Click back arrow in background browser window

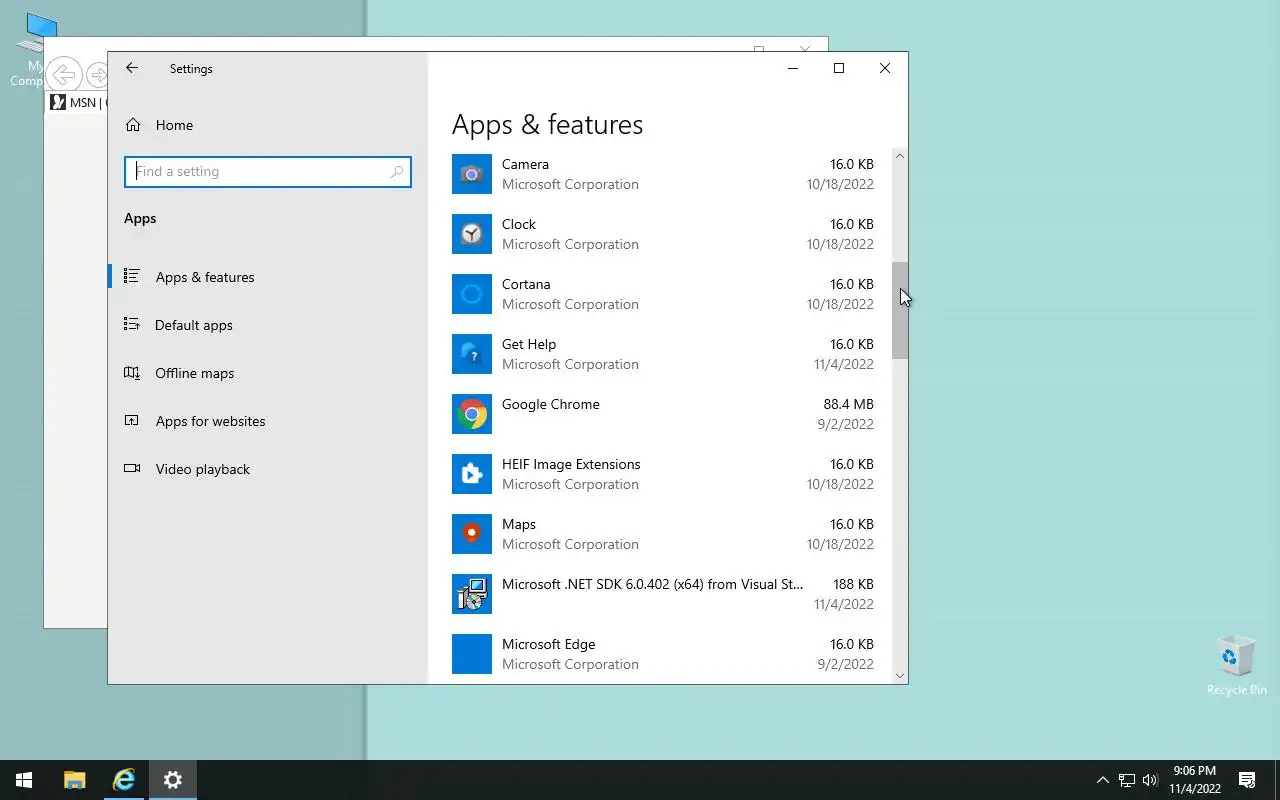(x=64, y=75)
